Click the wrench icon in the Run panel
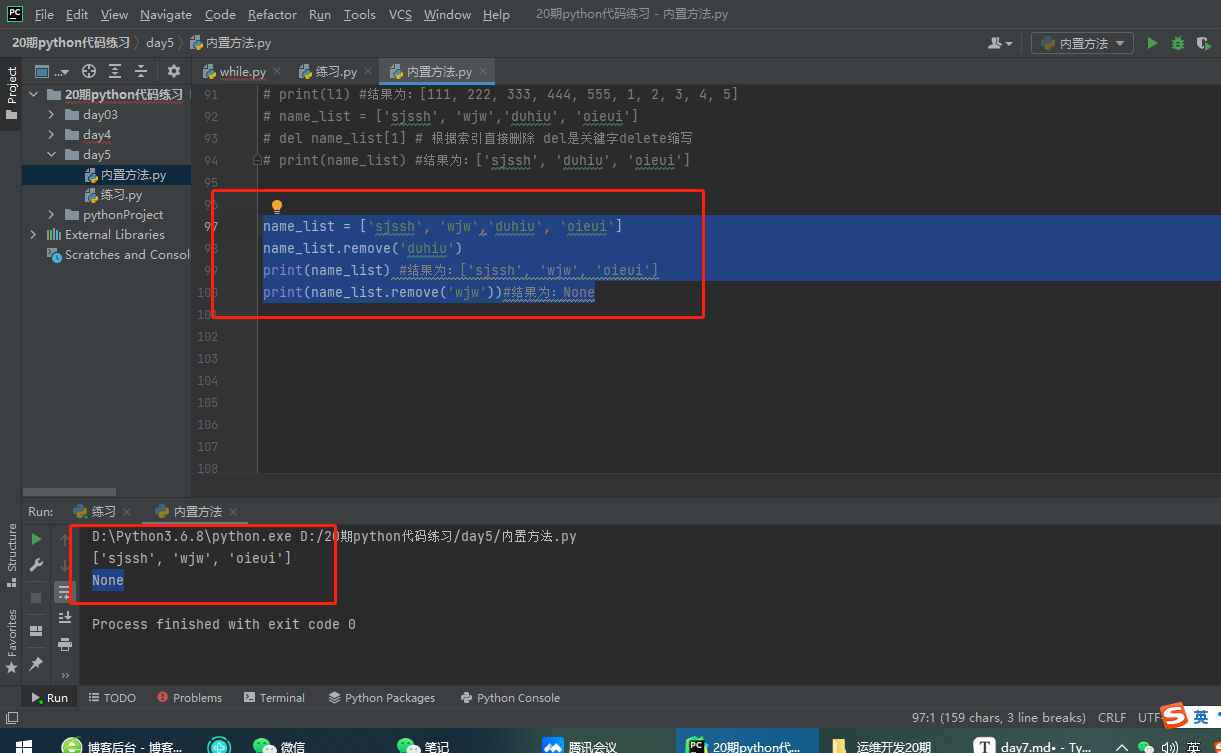 [36, 566]
